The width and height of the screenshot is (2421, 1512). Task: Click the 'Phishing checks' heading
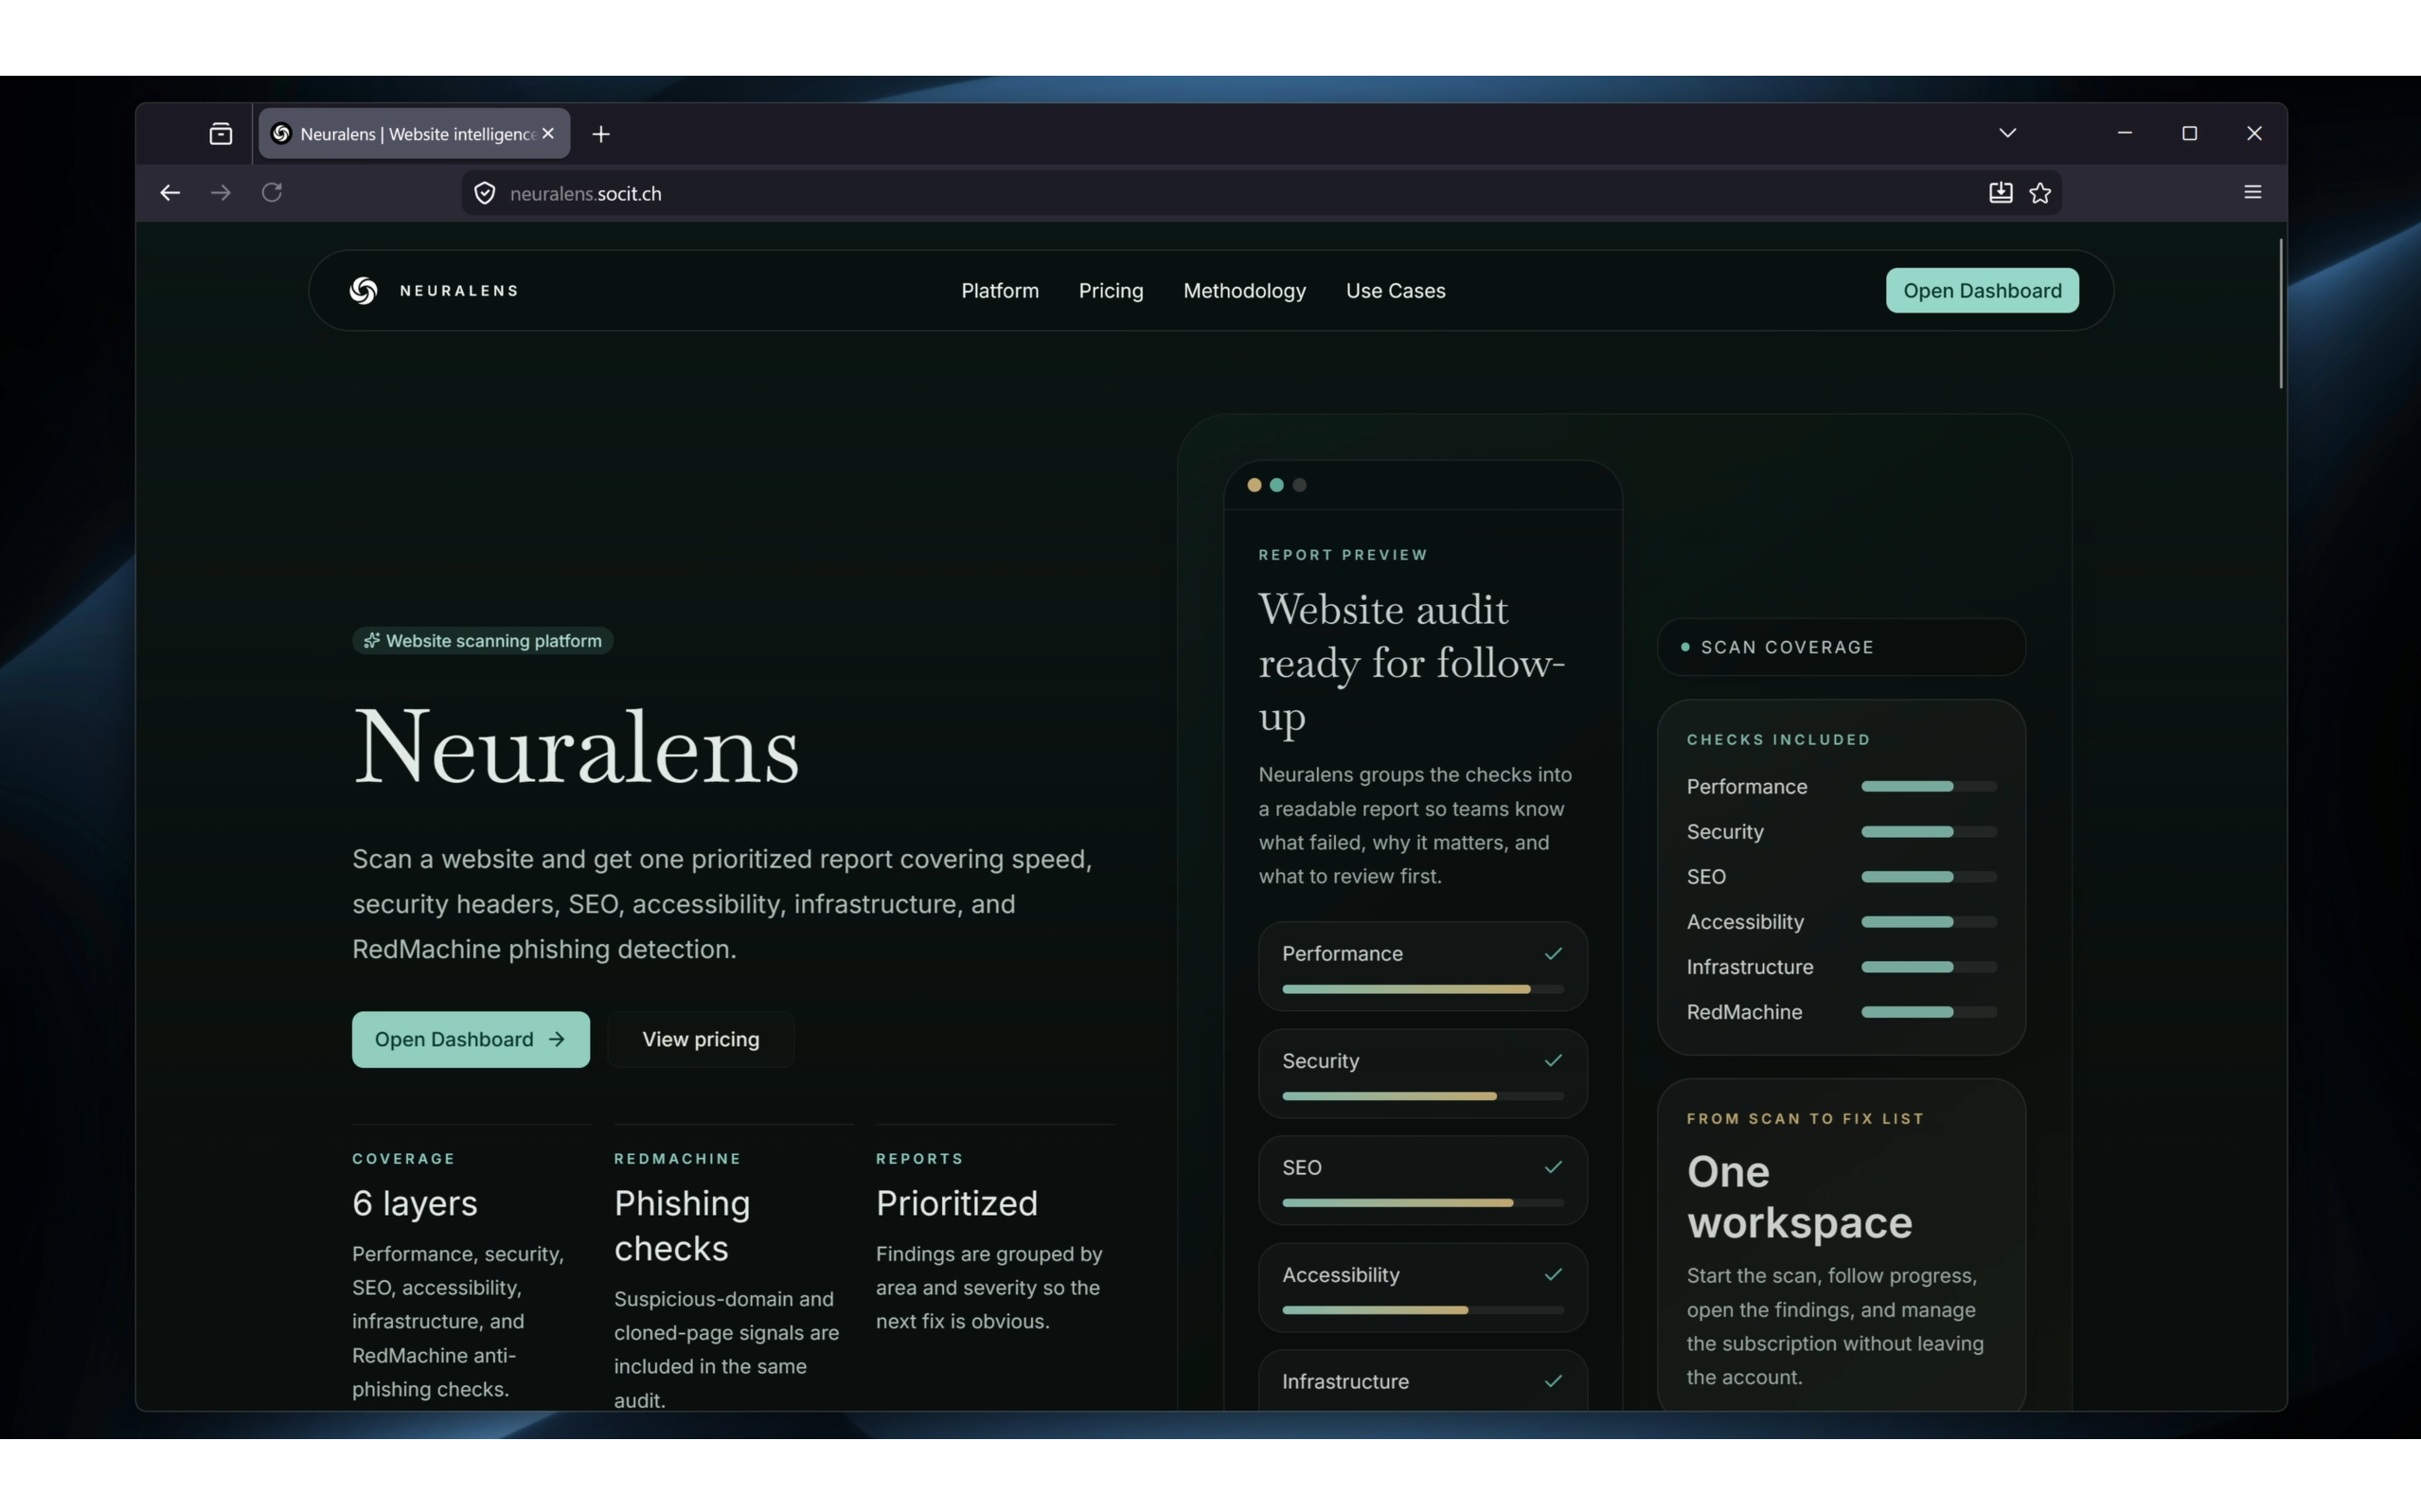click(682, 1226)
